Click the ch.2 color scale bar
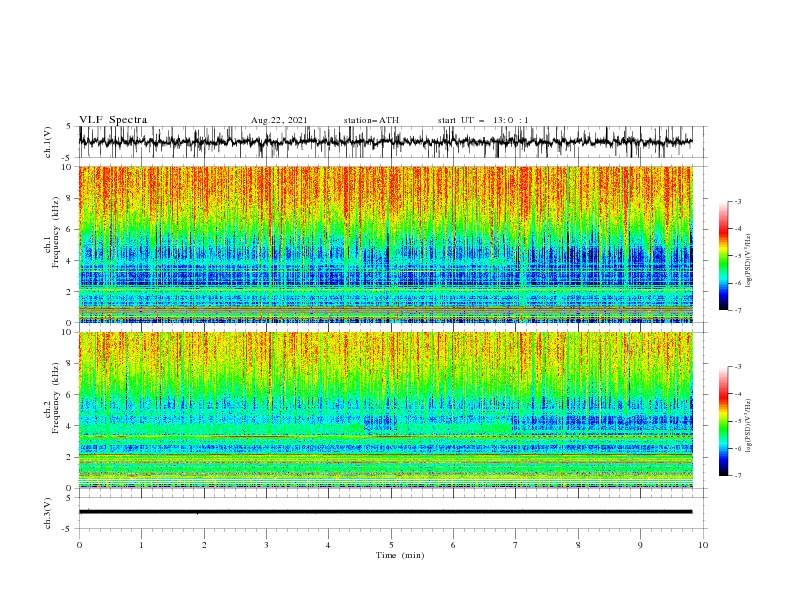The width and height of the screenshot is (792, 612). click(724, 421)
